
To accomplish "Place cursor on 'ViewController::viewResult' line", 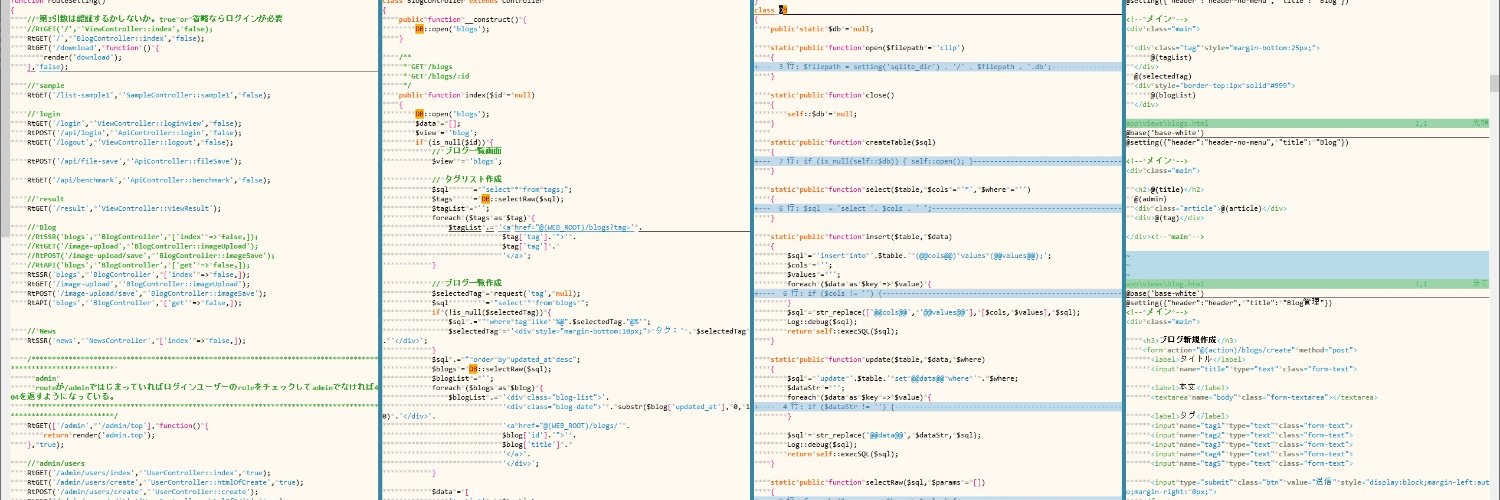I will pyautogui.click(x=125, y=209).
